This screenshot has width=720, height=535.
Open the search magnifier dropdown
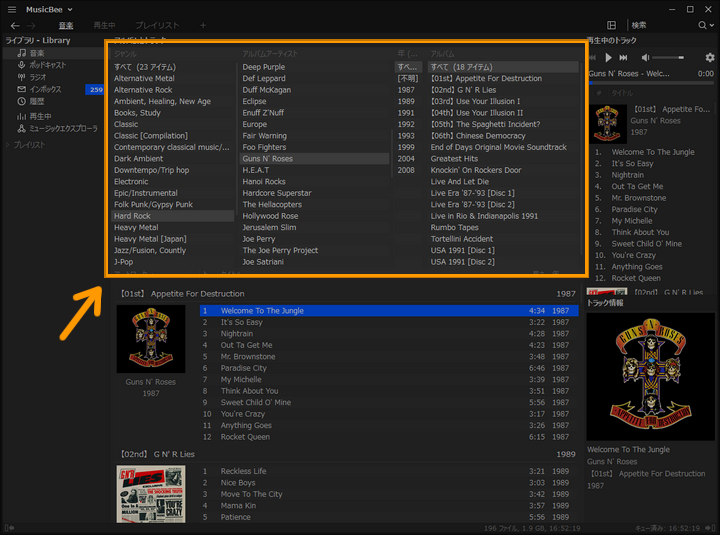coord(706,25)
